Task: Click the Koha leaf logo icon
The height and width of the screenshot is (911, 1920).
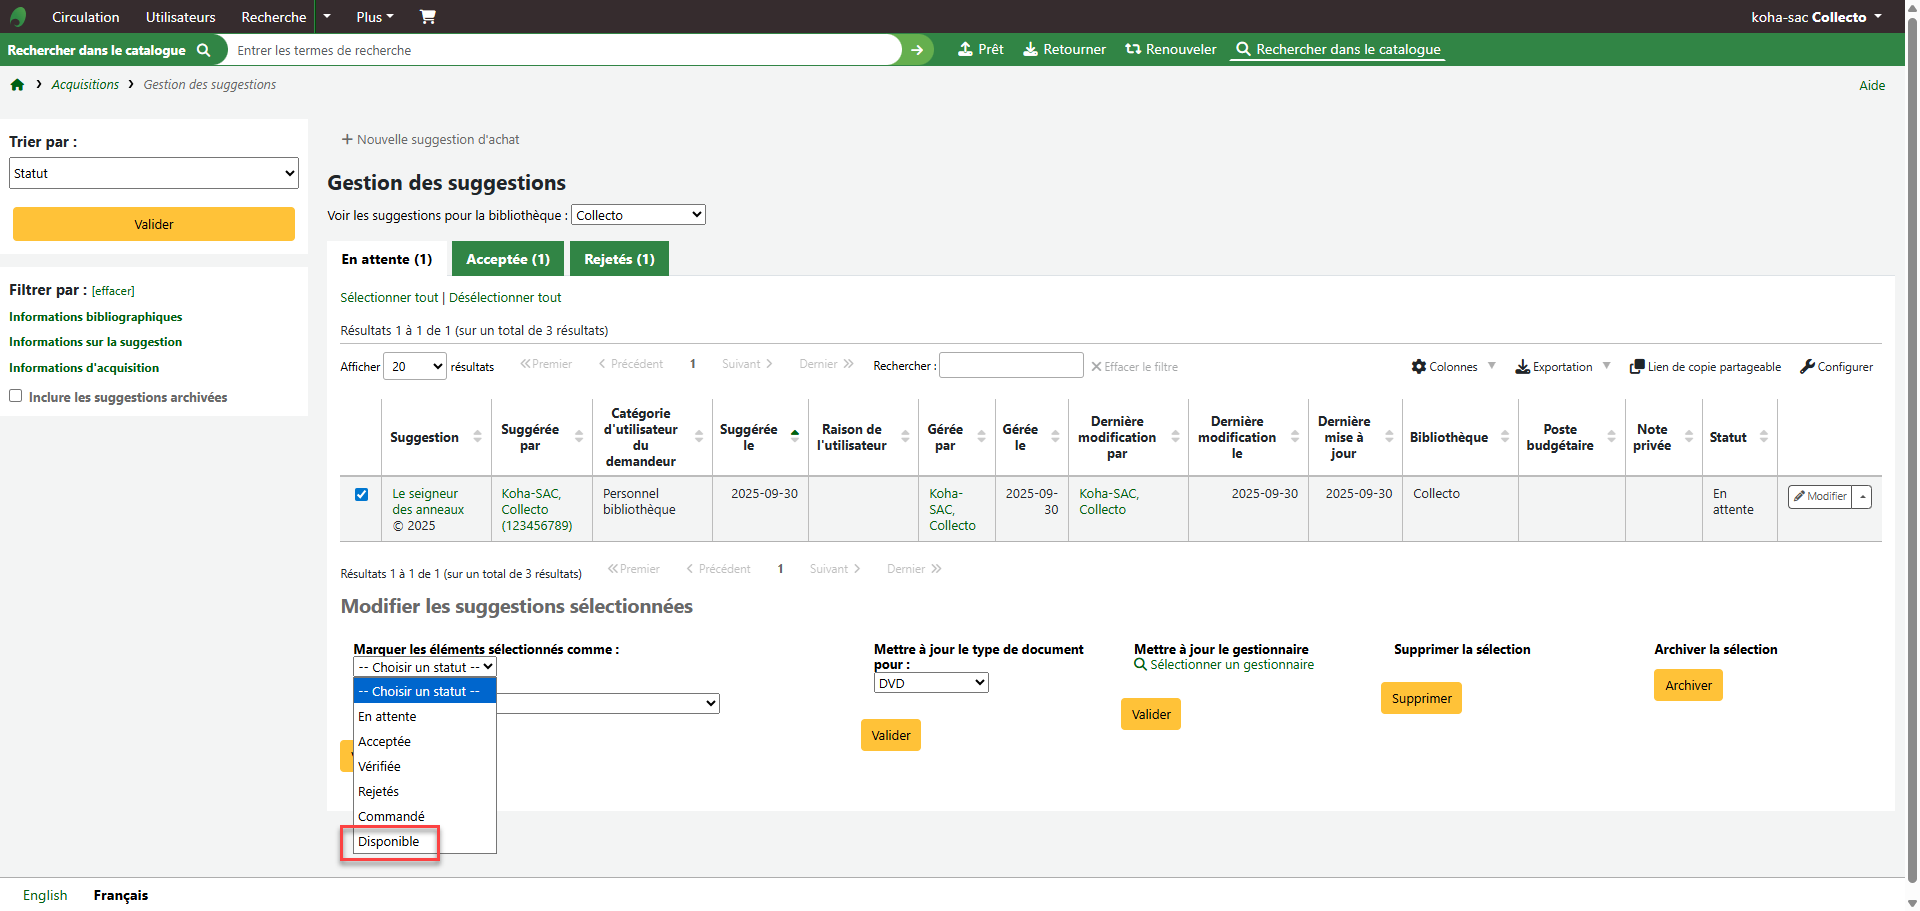Action: (17, 17)
